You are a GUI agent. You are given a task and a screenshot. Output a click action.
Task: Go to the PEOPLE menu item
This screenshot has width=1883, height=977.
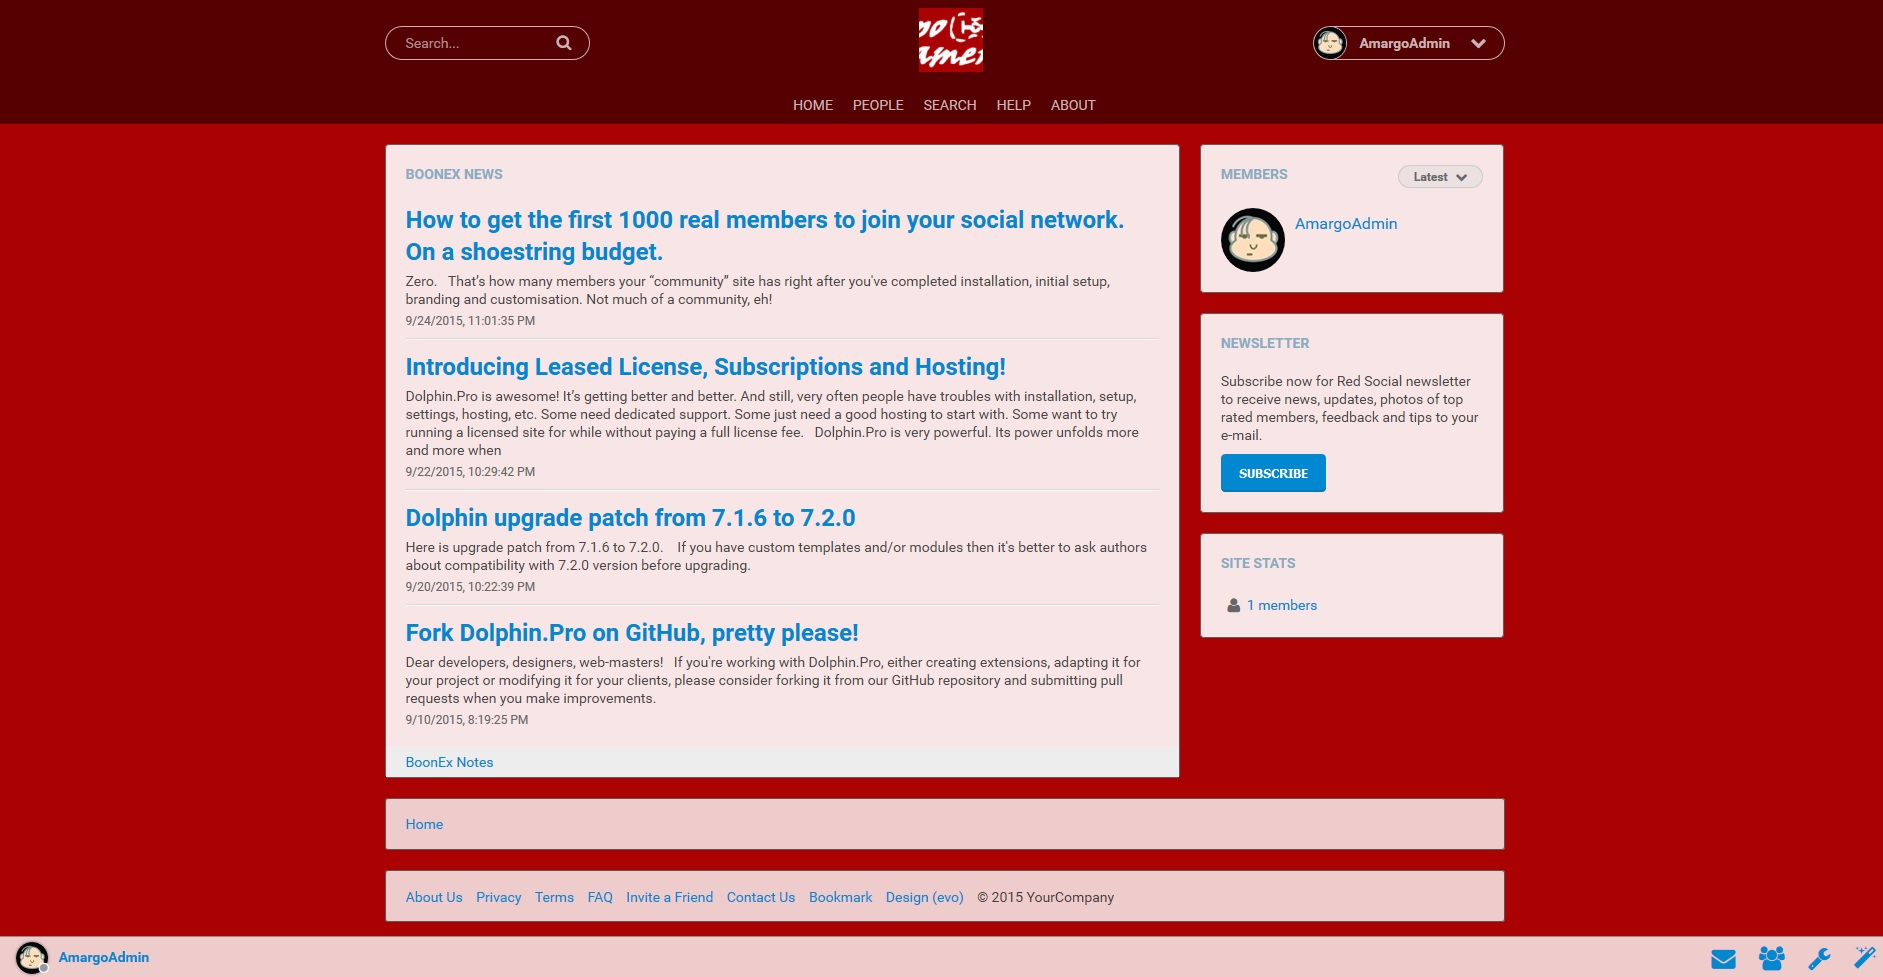877,105
